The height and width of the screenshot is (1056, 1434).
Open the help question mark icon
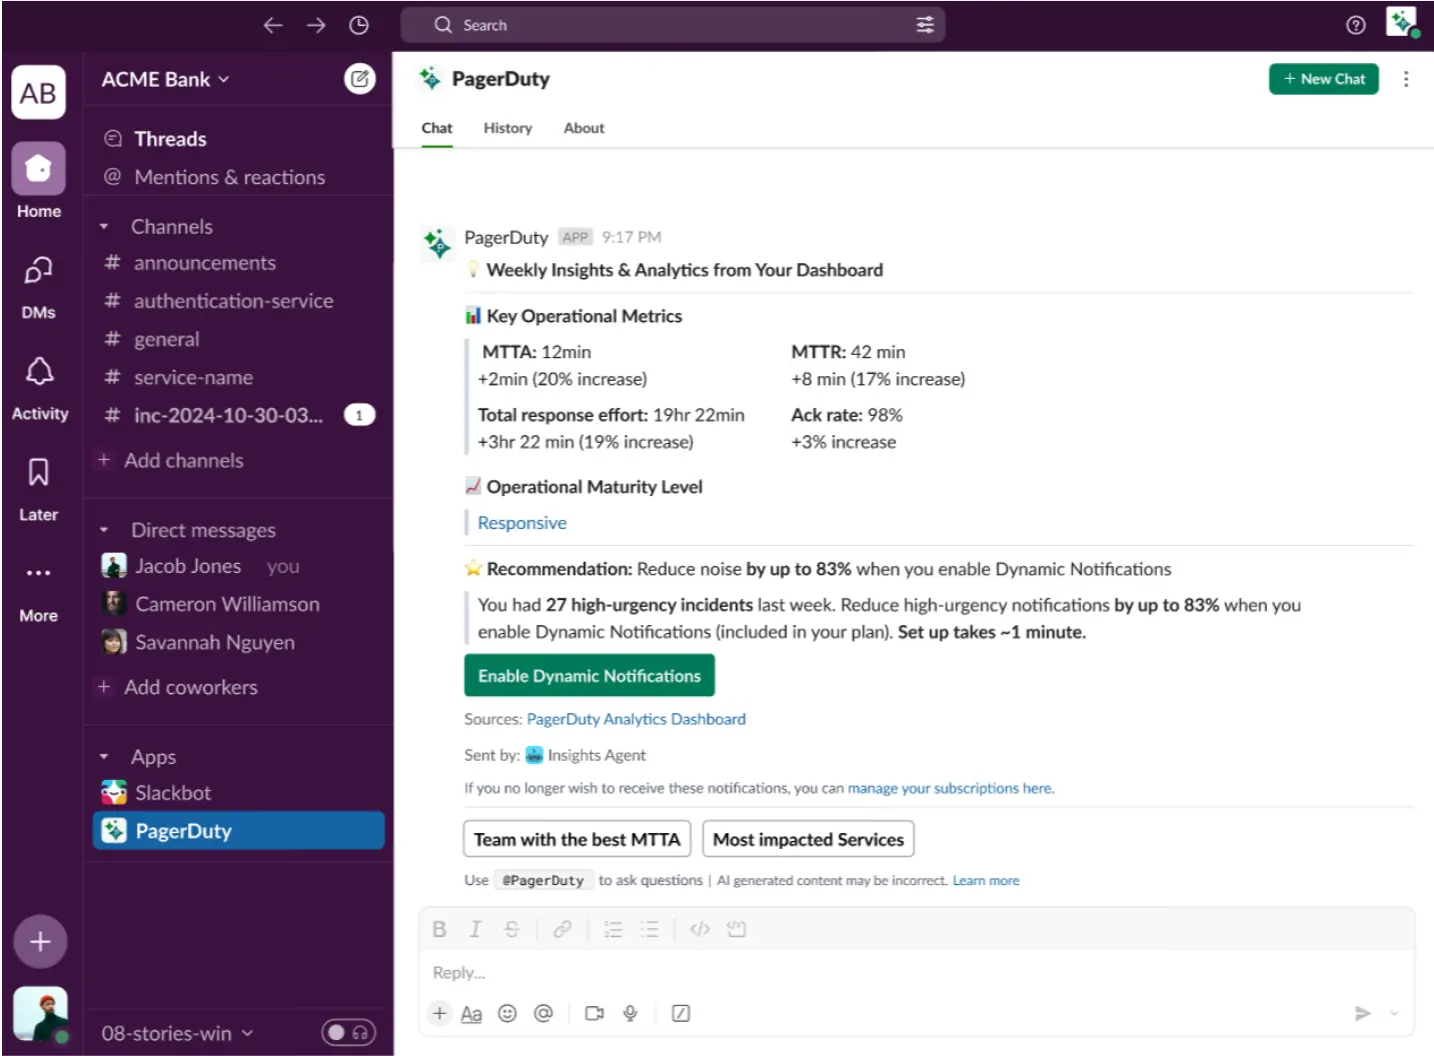click(1356, 25)
